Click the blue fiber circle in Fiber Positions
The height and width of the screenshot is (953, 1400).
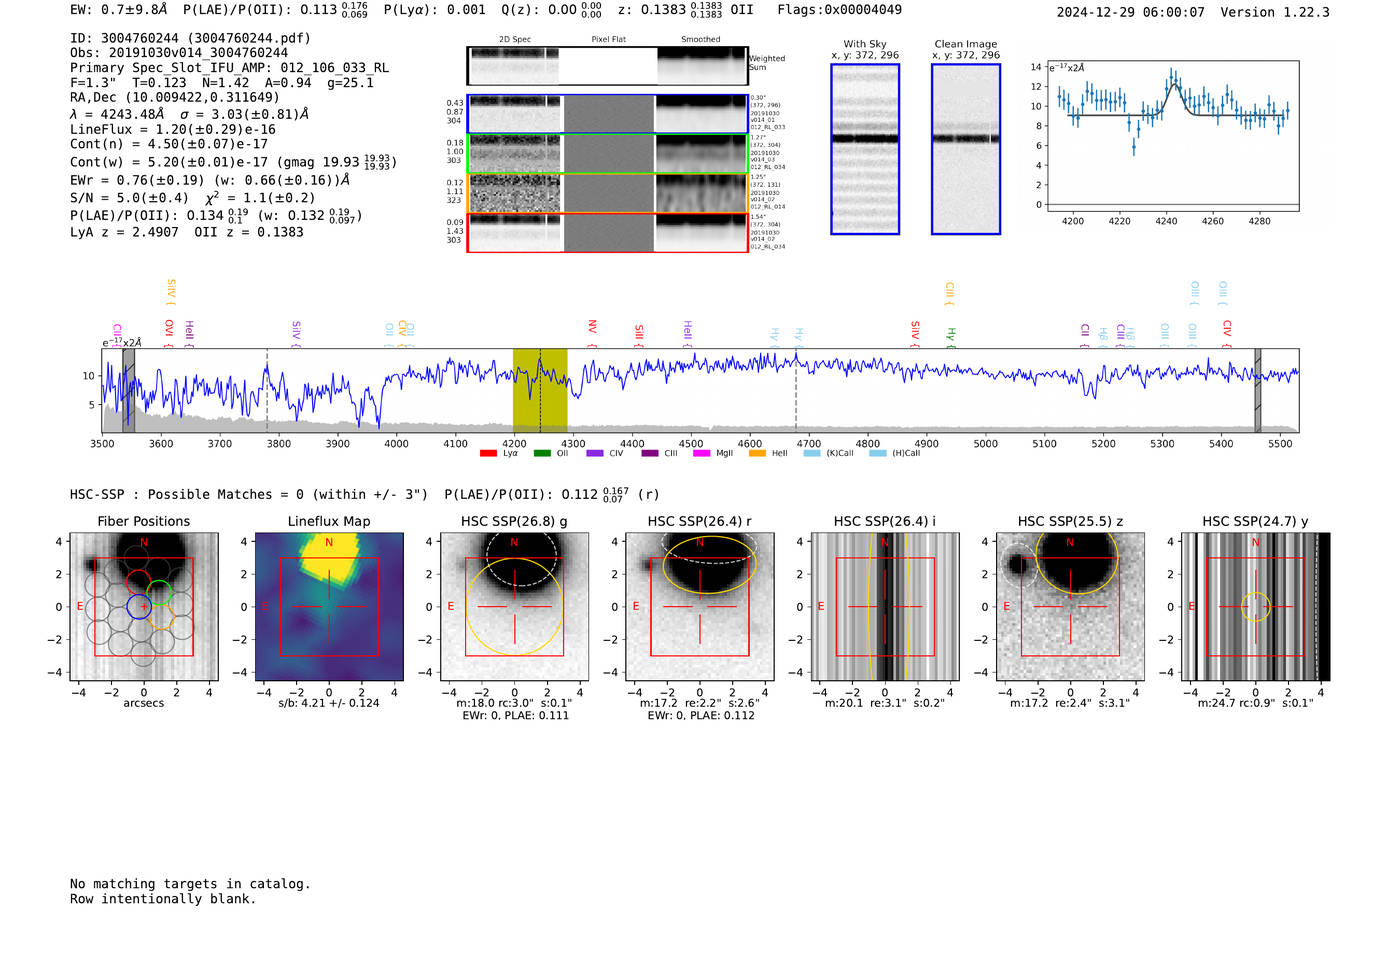pyautogui.click(x=140, y=606)
